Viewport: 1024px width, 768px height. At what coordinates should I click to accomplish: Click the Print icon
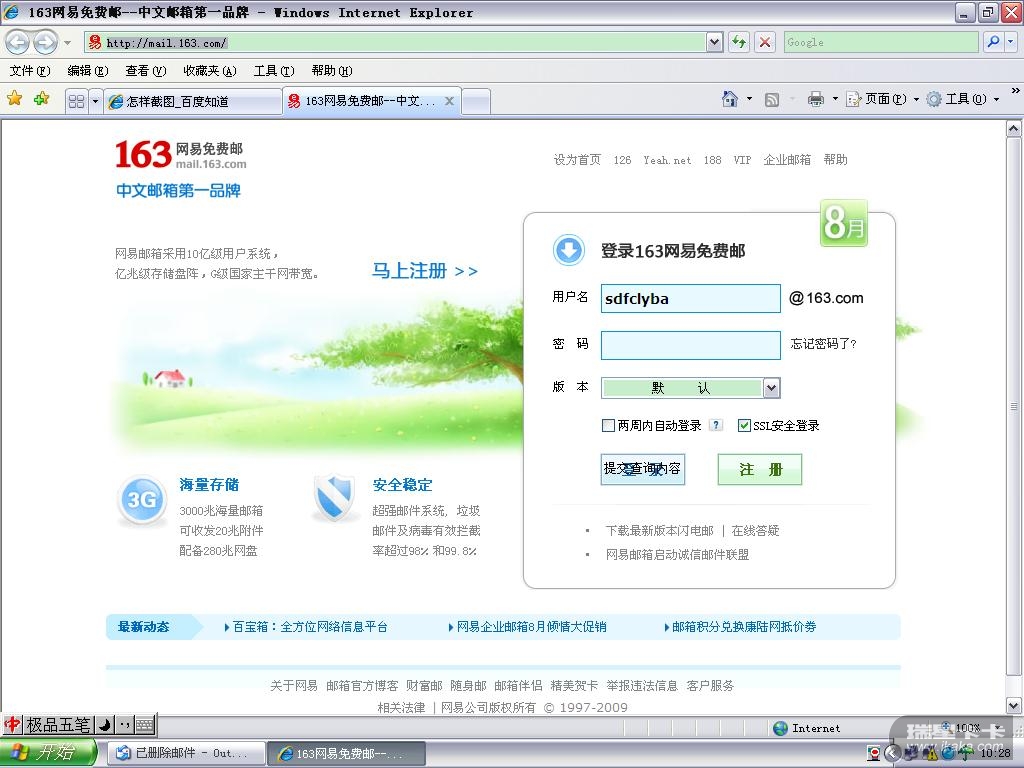pyautogui.click(x=816, y=99)
